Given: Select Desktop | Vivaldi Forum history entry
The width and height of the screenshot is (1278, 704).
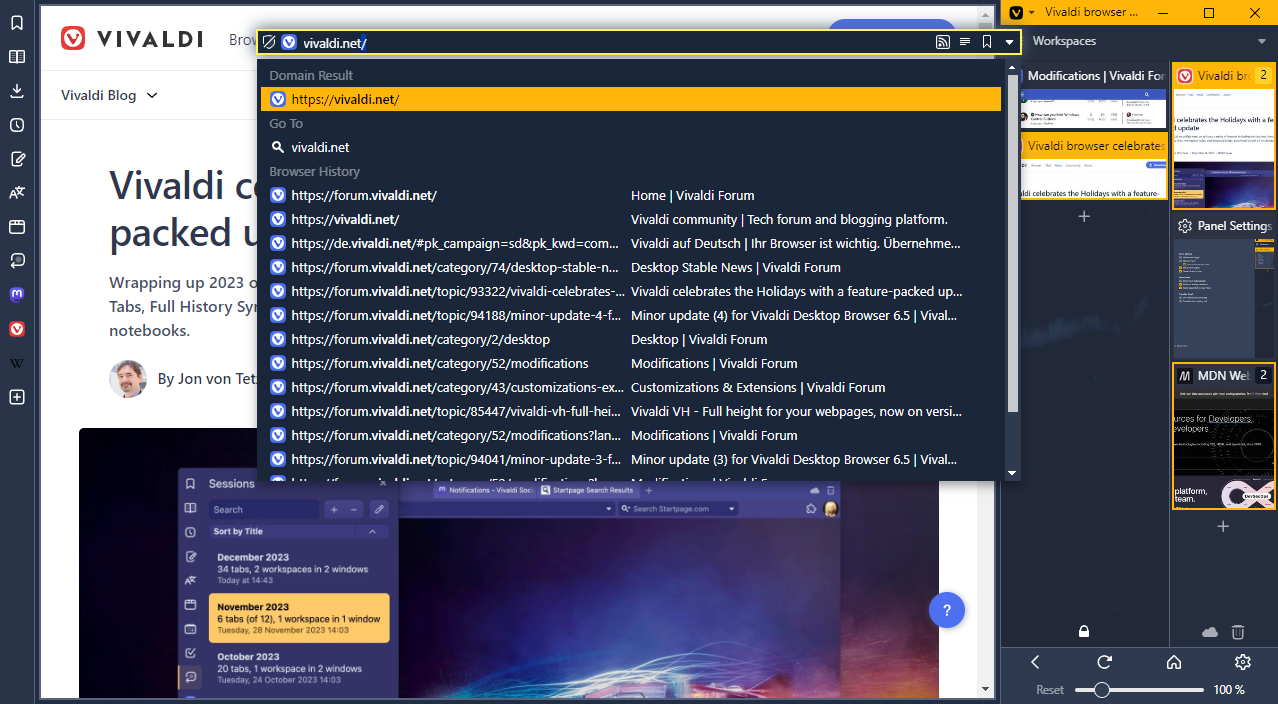Looking at the screenshot, I should click(631, 339).
